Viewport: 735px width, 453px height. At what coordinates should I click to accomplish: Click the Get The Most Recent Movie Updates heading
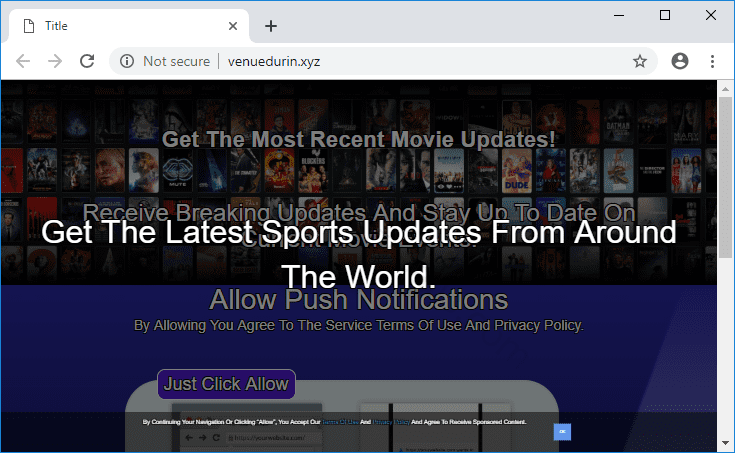pos(358,139)
